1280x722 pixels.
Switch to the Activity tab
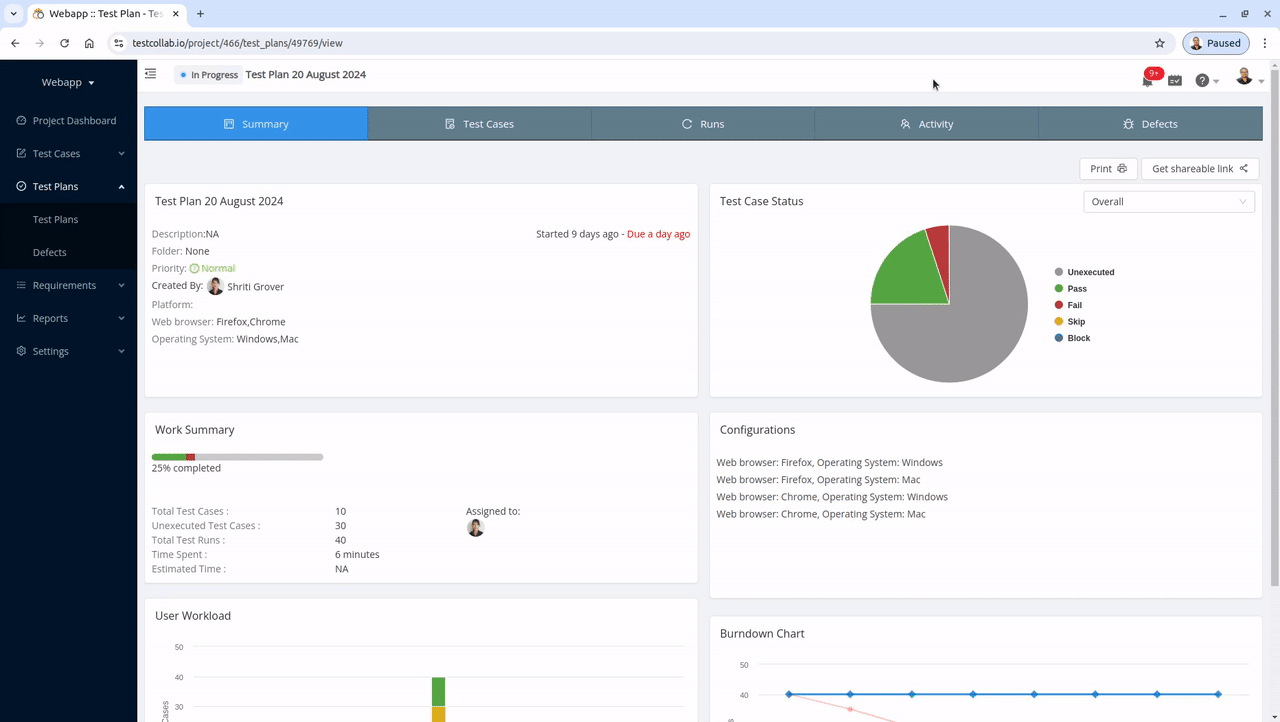click(x=927, y=124)
